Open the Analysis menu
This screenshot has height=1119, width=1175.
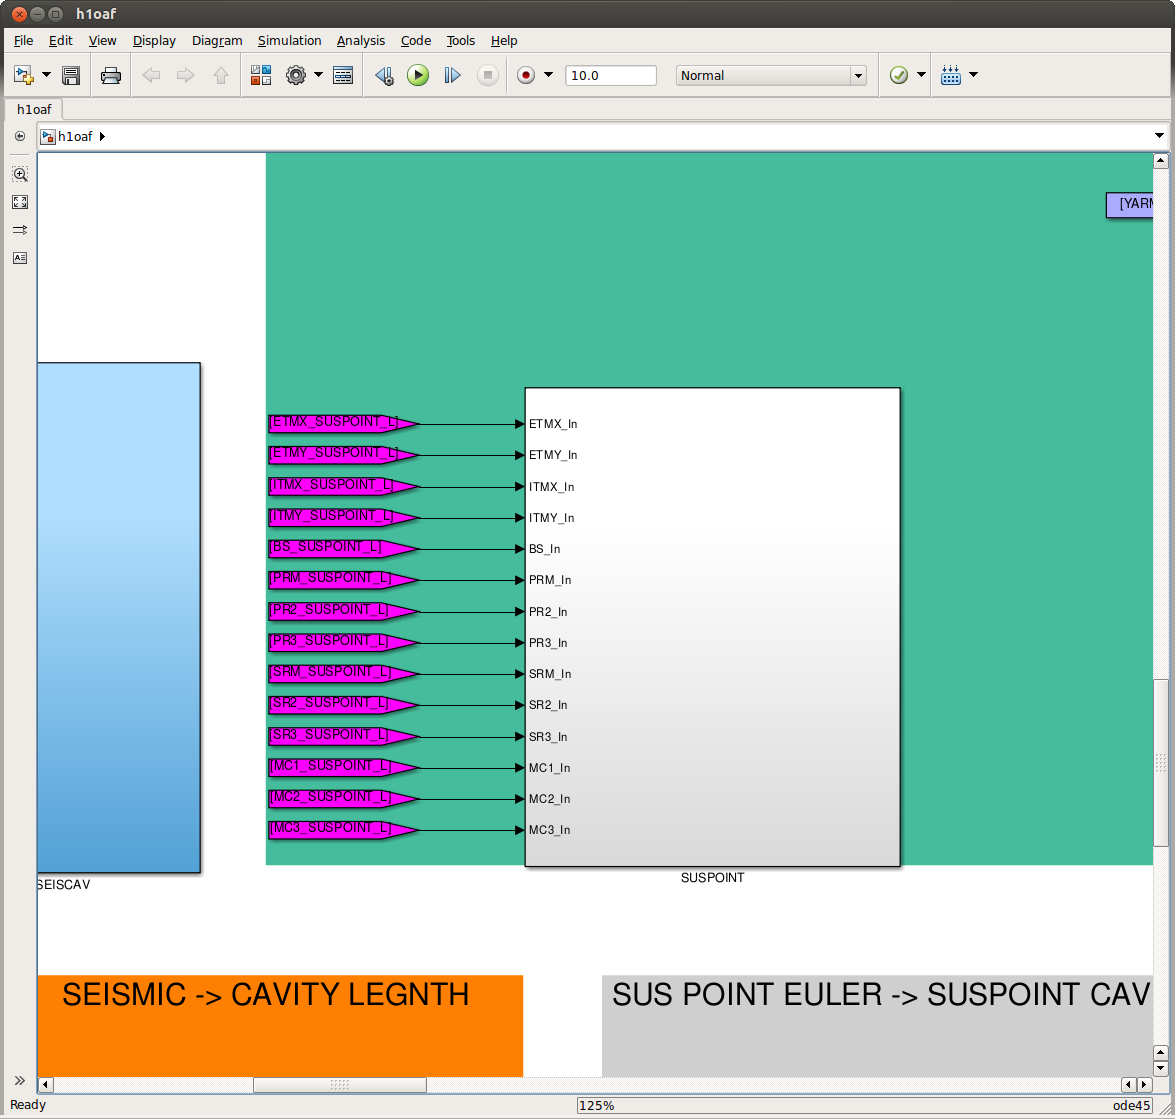tap(360, 40)
